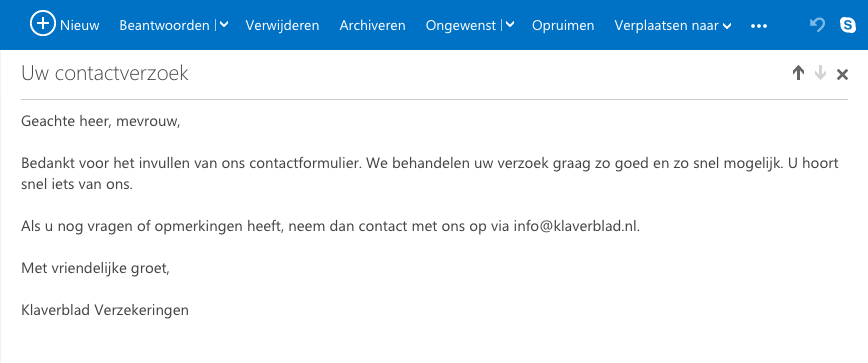Screen dimensions: 868x363
Task: Archive the email with Archiveren
Action: tap(372, 25)
